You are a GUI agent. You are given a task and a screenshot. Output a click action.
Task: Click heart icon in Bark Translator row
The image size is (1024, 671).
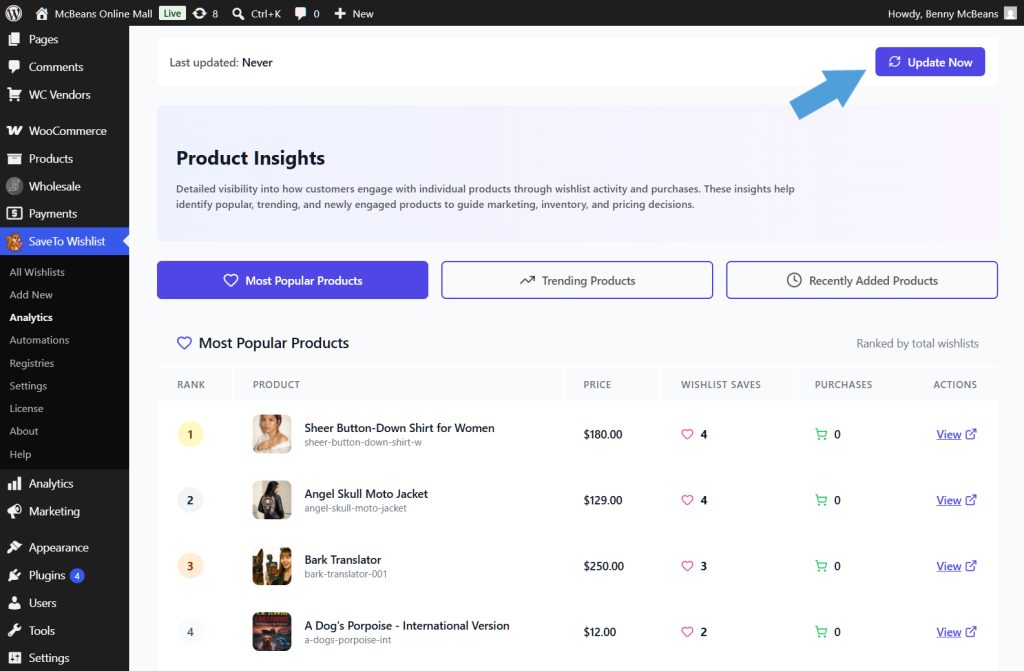pyautogui.click(x=687, y=566)
